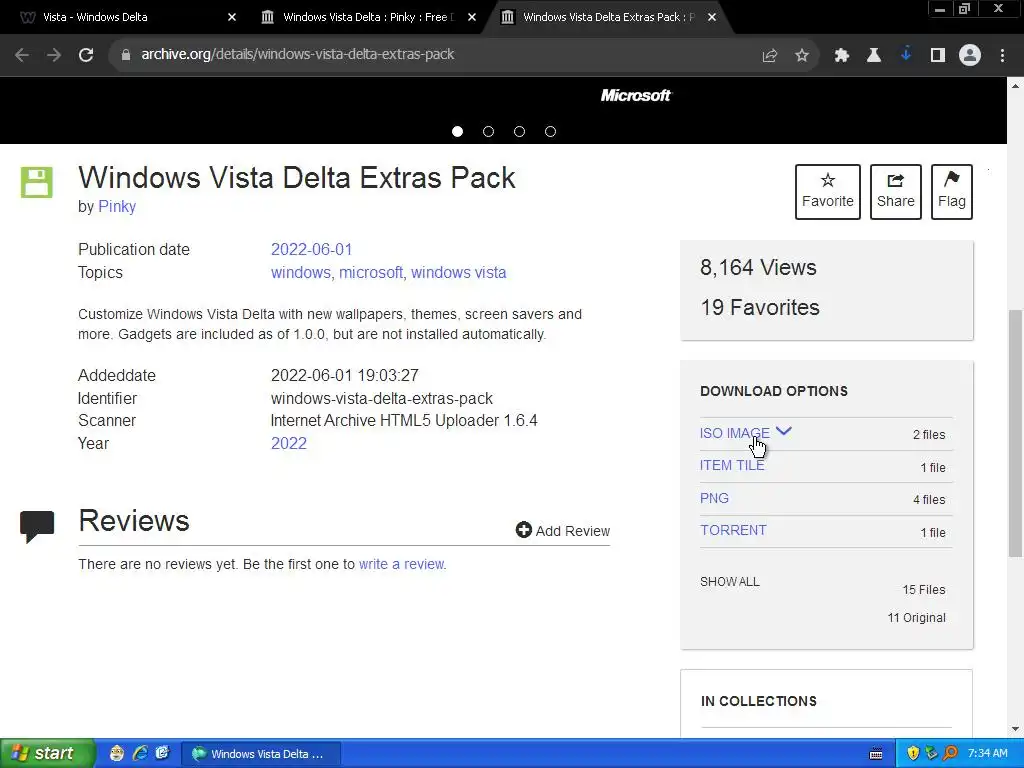Click third quick launch icon
This screenshot has width=1024, height=768.
click(162, 753)
